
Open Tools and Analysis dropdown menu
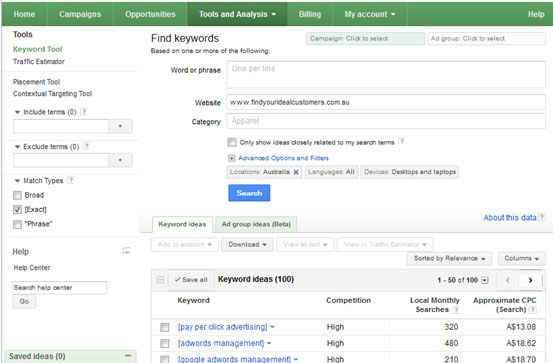click(x=237, y=14)
